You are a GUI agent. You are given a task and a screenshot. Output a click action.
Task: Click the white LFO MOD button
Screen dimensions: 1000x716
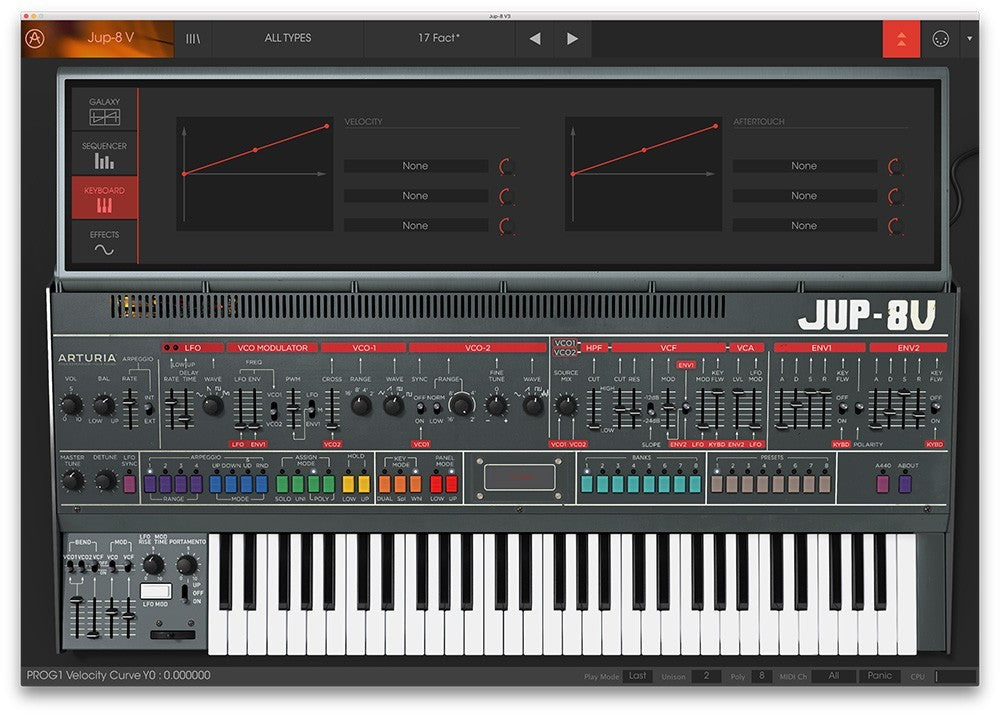[x=156, y=591]
